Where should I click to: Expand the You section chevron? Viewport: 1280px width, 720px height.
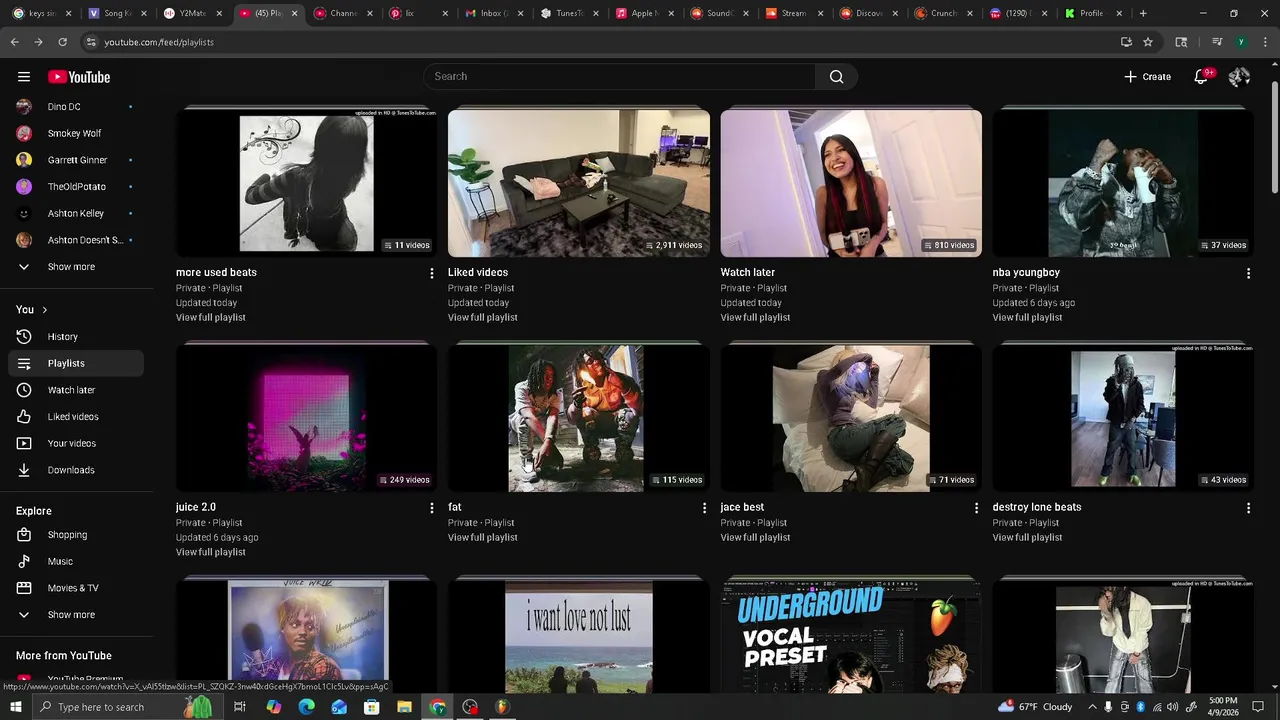(x=44, y=310)
